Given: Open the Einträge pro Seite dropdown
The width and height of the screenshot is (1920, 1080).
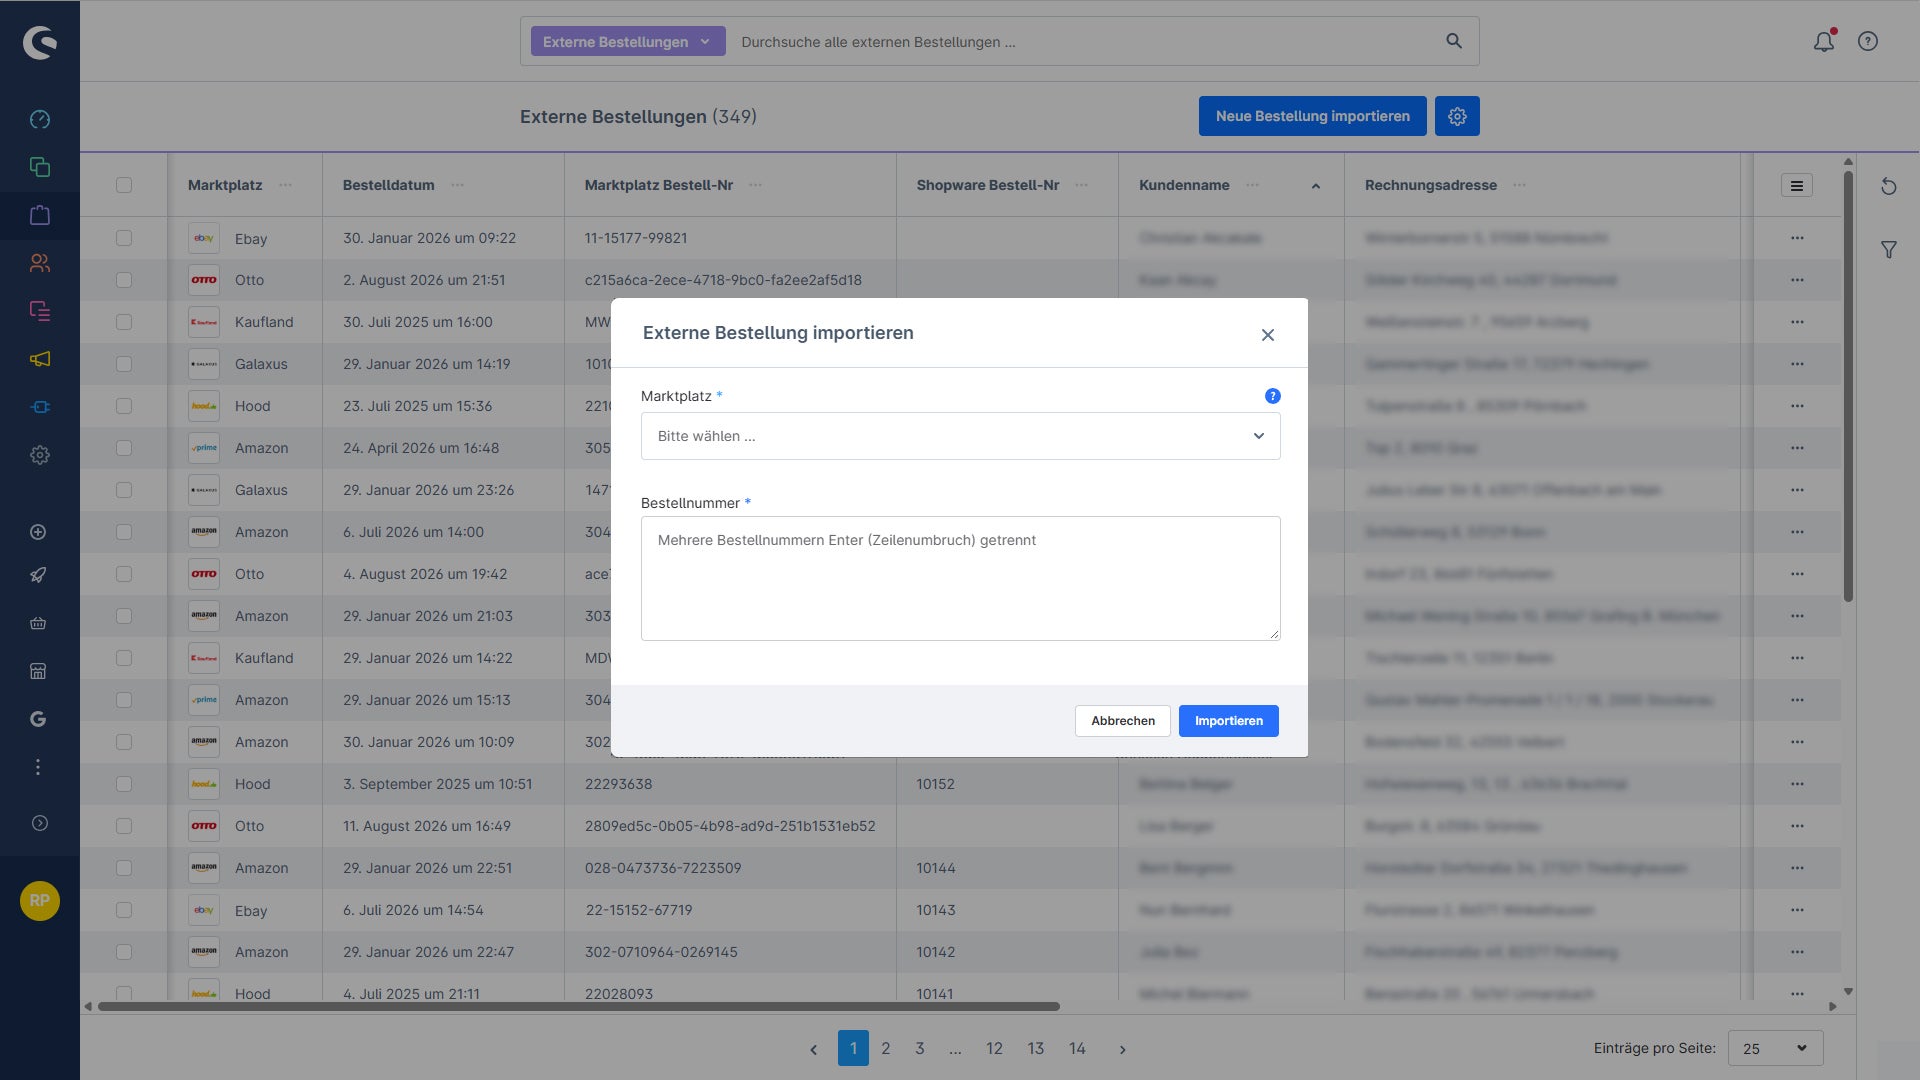Looking at the screenshot, I should coord(1775,1048).
